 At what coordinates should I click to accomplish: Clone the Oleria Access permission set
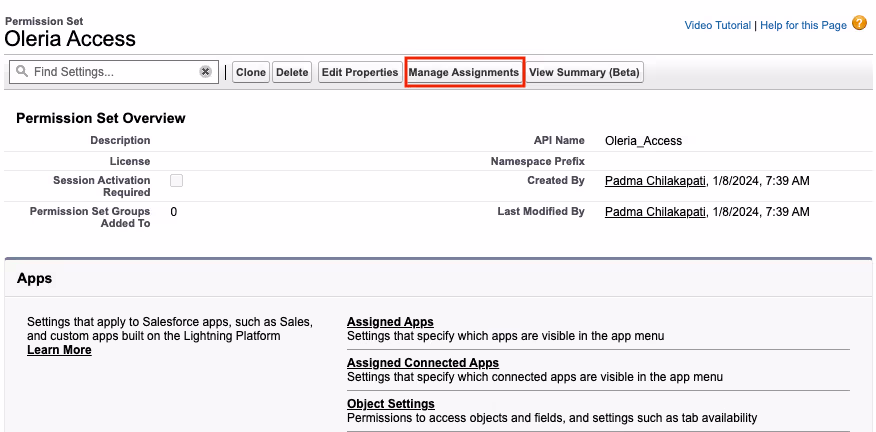250,72
